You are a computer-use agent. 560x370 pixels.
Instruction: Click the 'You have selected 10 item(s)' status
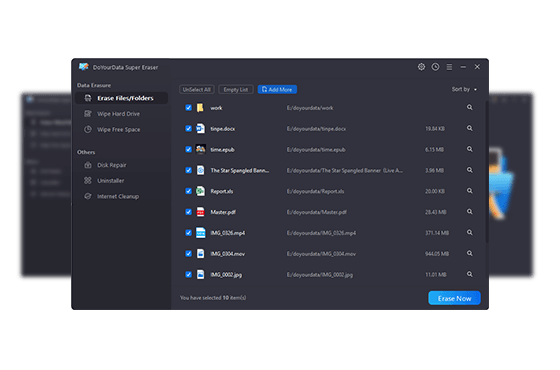coord(213,298)
